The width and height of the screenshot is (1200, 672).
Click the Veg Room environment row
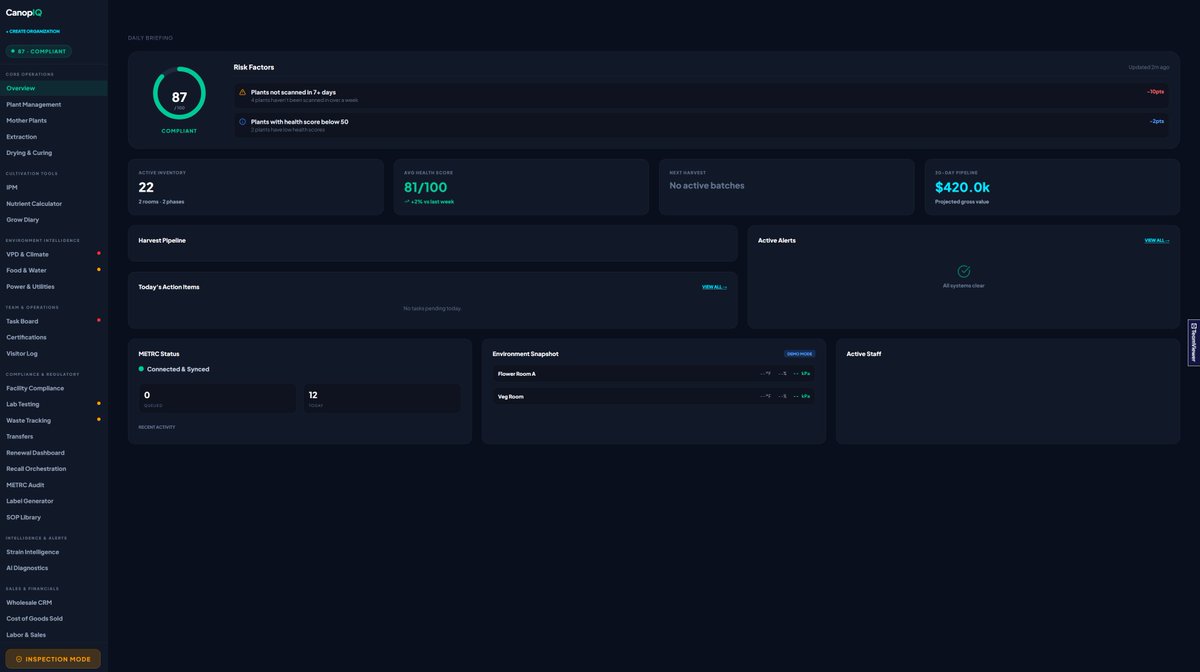(x=654, y=396)
